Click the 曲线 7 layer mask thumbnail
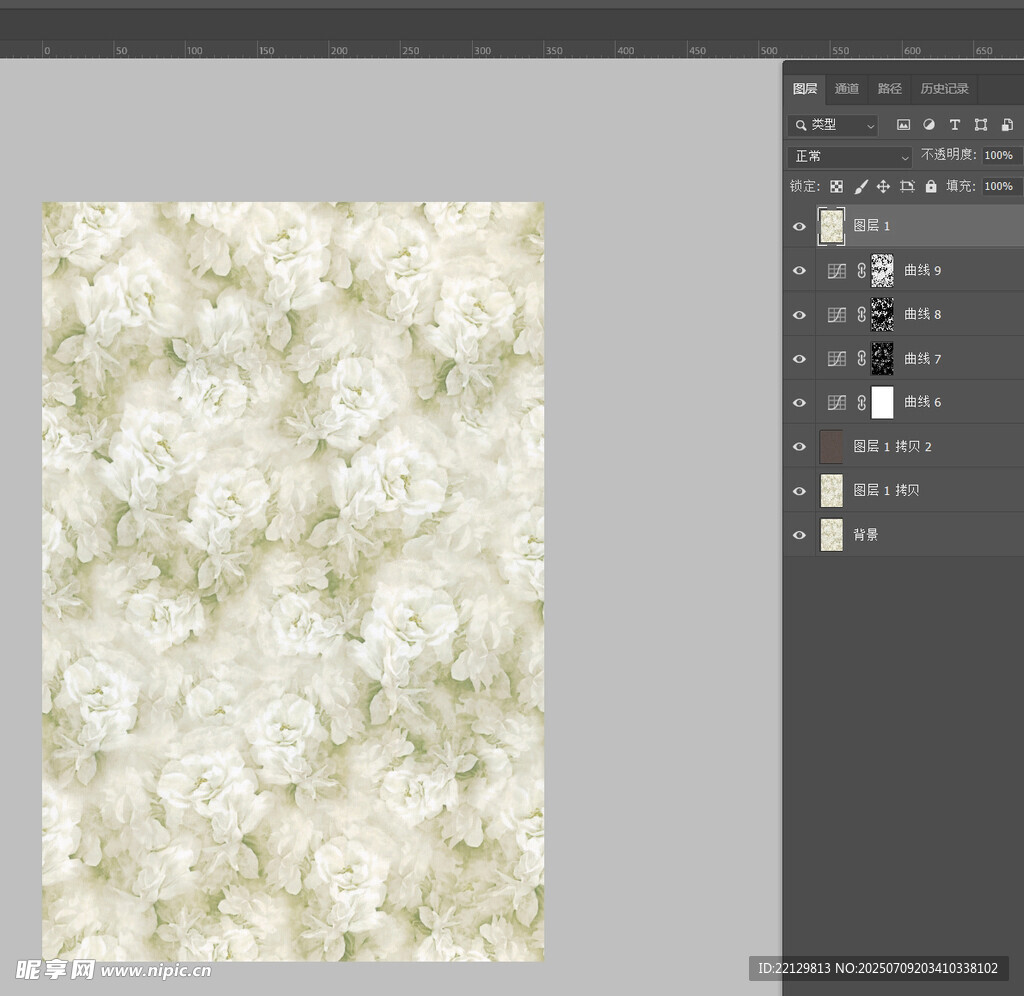This screenshot has height=996, width=1024. pos(882,358)
